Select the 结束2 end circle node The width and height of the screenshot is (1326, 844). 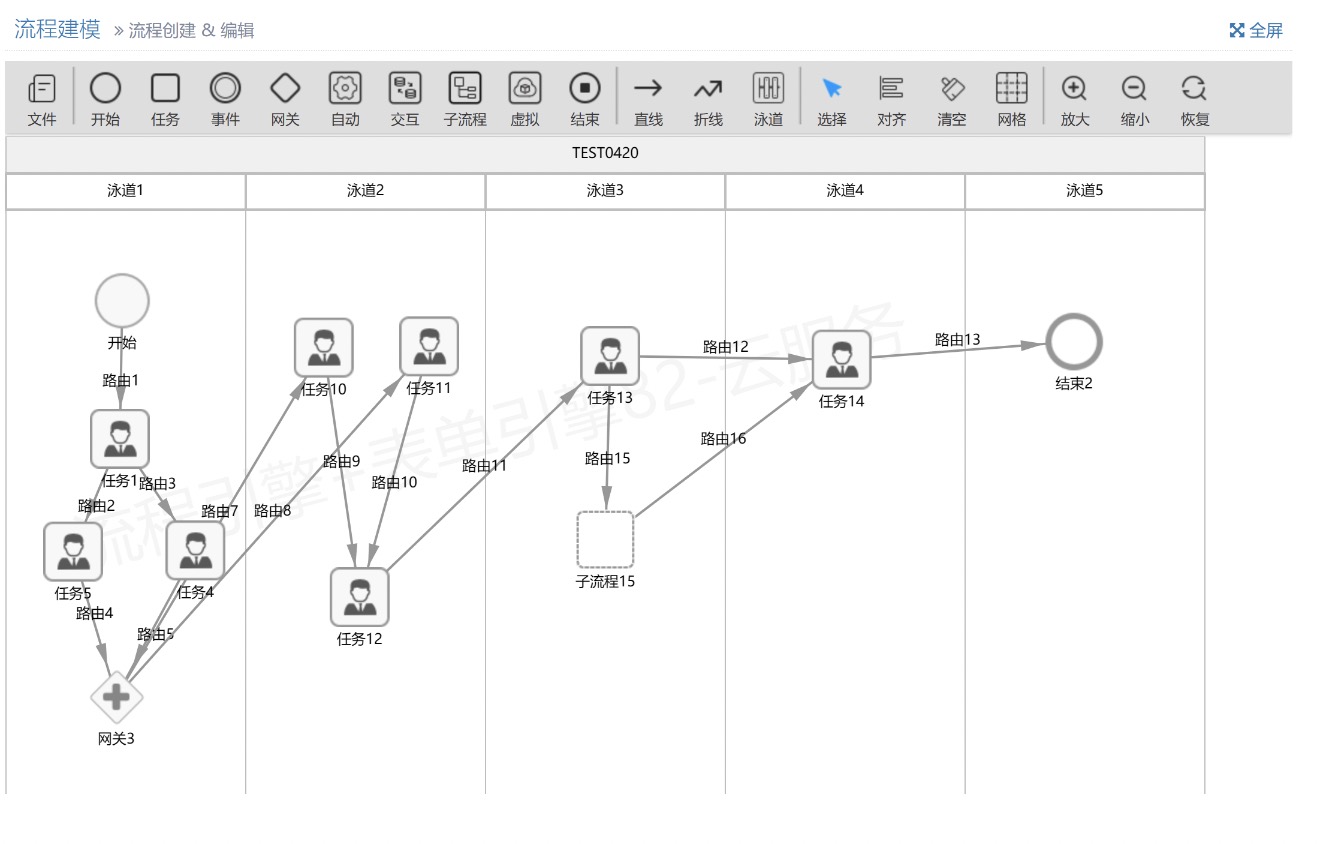coord(1074,341)
